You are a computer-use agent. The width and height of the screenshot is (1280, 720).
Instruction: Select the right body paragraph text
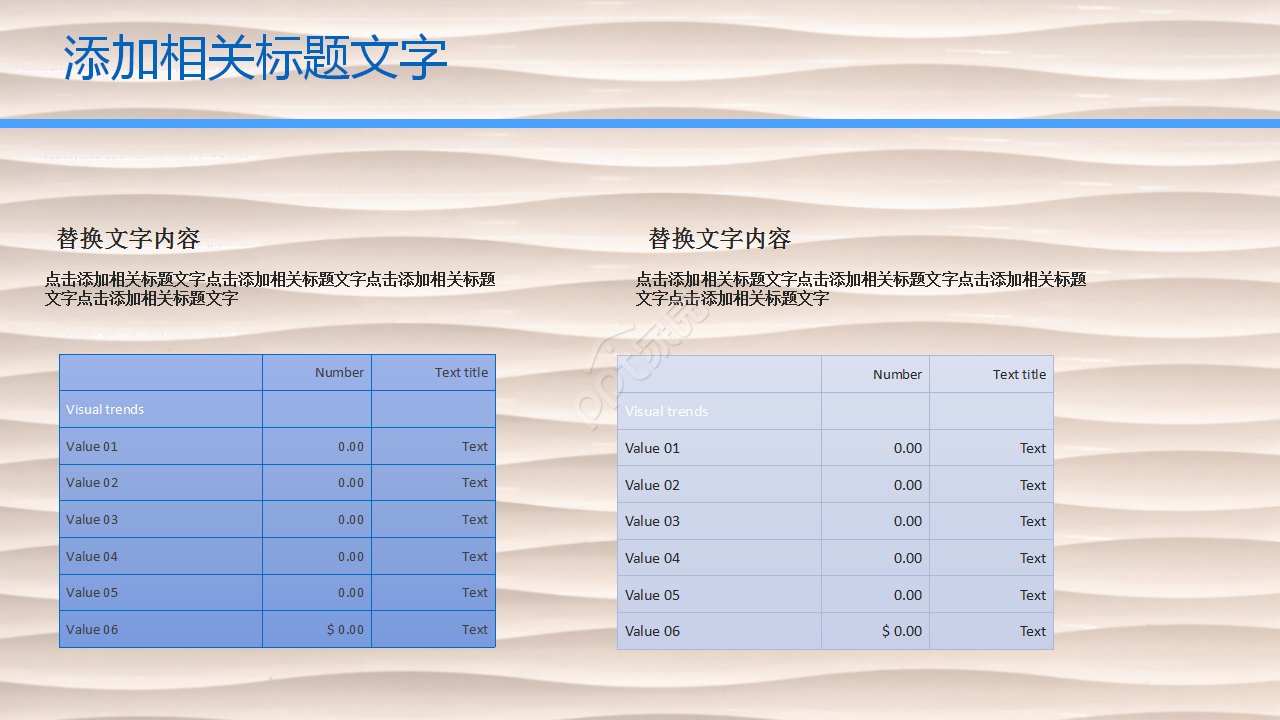click(x=862, y=288)
